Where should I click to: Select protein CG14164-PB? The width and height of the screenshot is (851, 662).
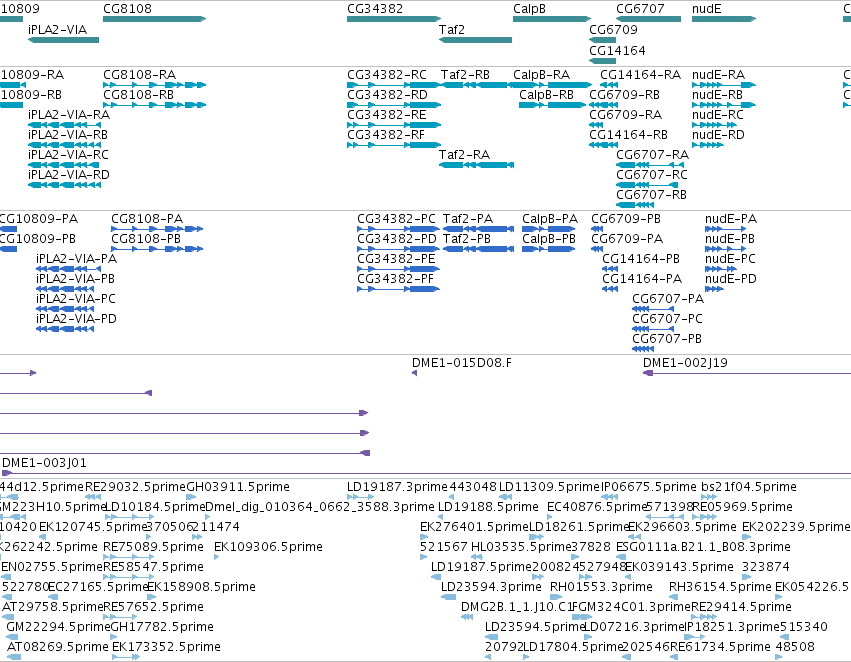(641, 259)
